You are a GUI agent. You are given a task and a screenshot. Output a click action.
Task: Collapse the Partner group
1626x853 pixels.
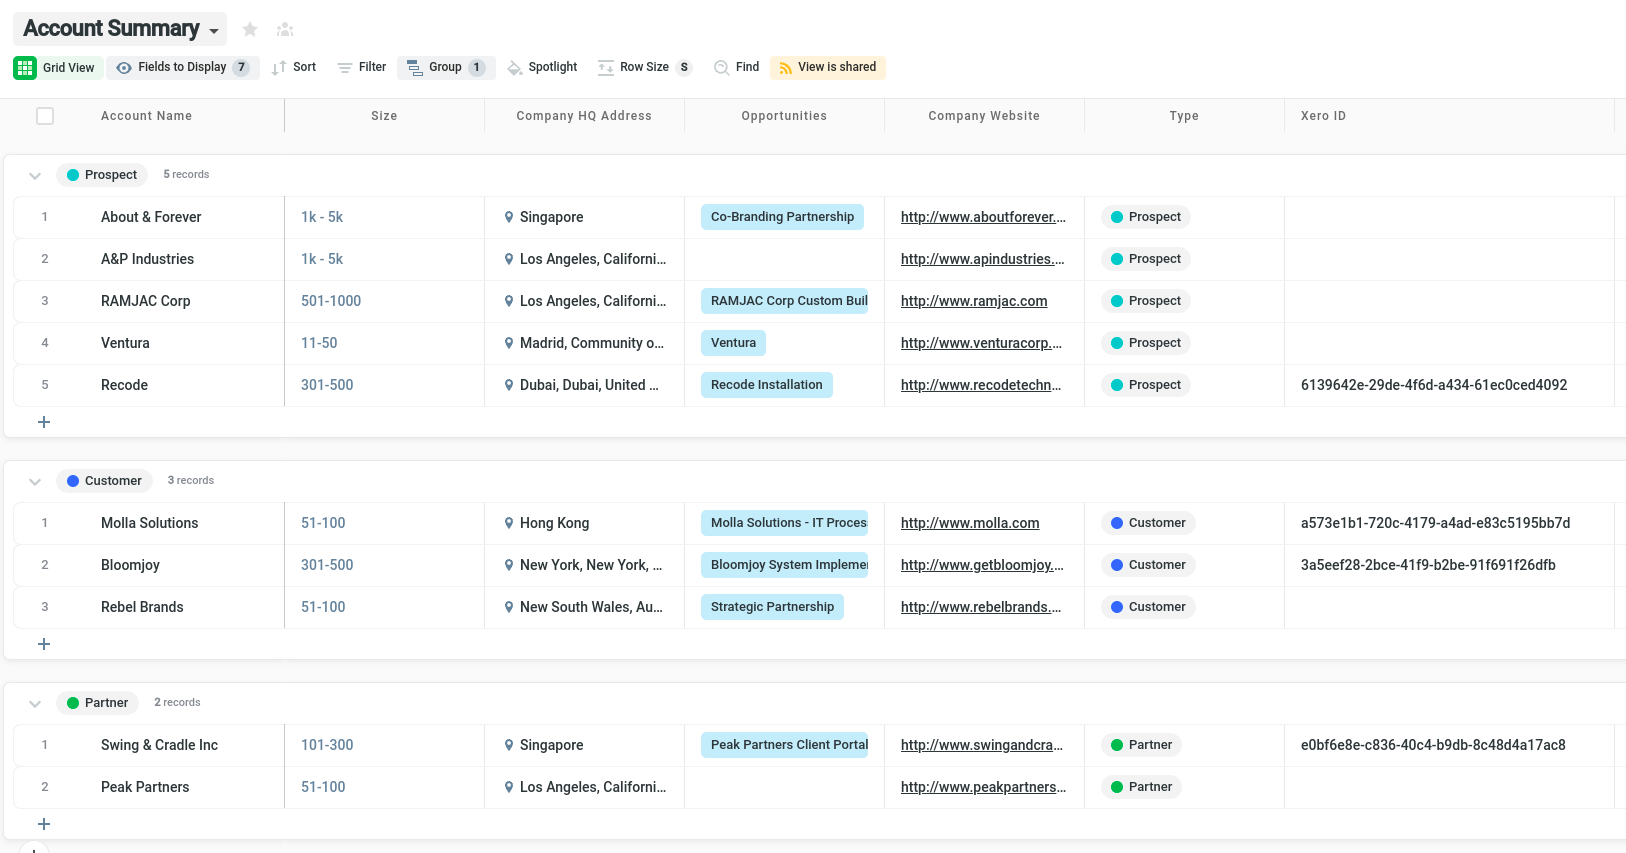pyautogui.click(x=35, y=703)
